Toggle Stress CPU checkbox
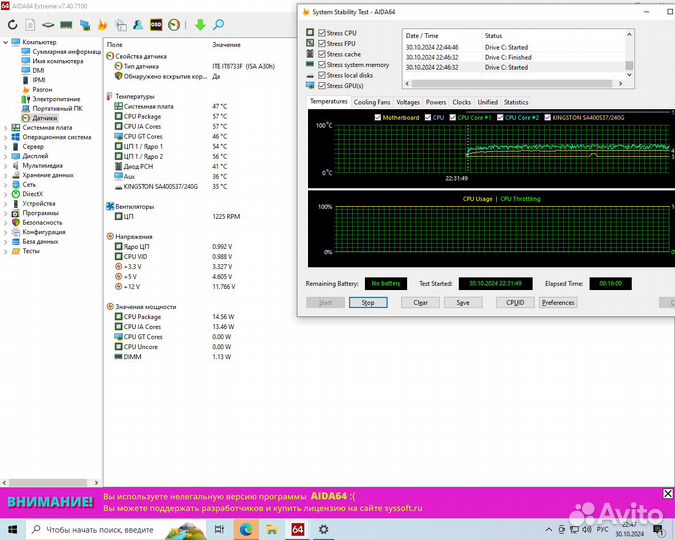Viewport: 675px width, 540px height. (x=322, y=33)
